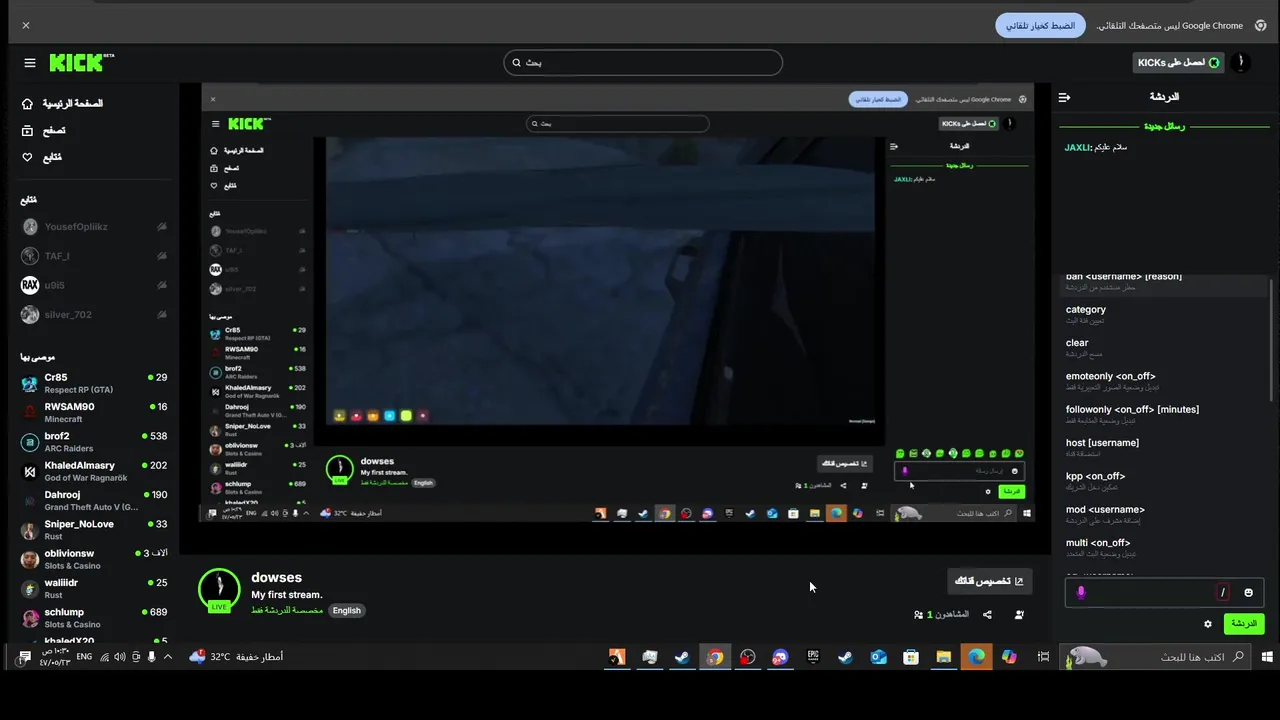Open KhaledAlmasry recommended channel

(94, 471)
